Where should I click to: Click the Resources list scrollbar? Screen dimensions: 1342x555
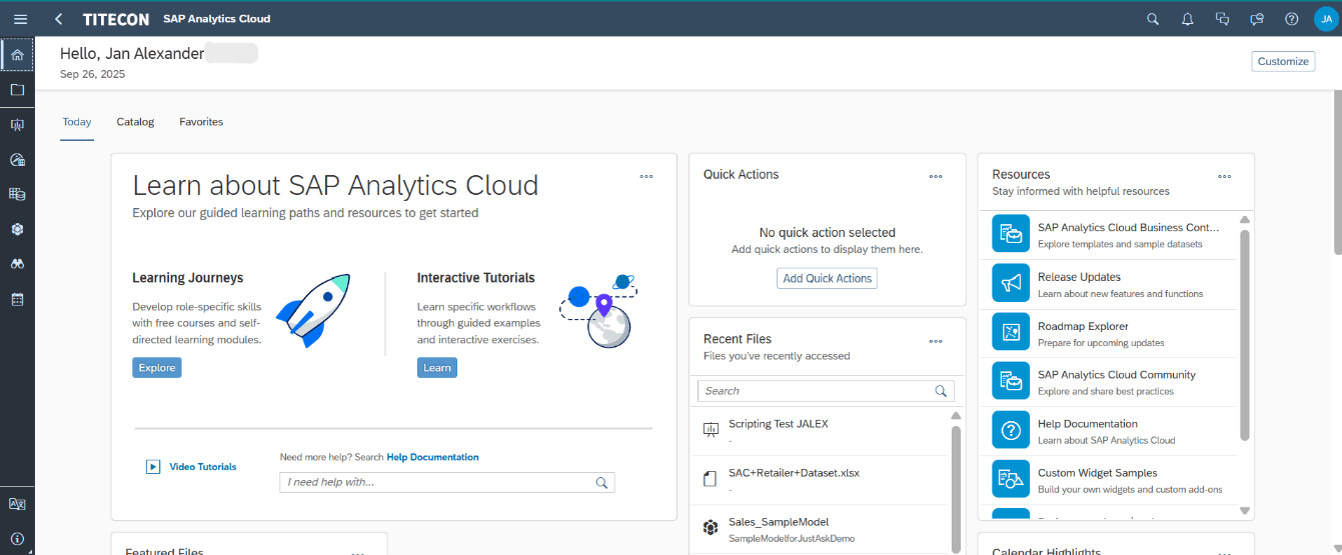click(1245, 335)
